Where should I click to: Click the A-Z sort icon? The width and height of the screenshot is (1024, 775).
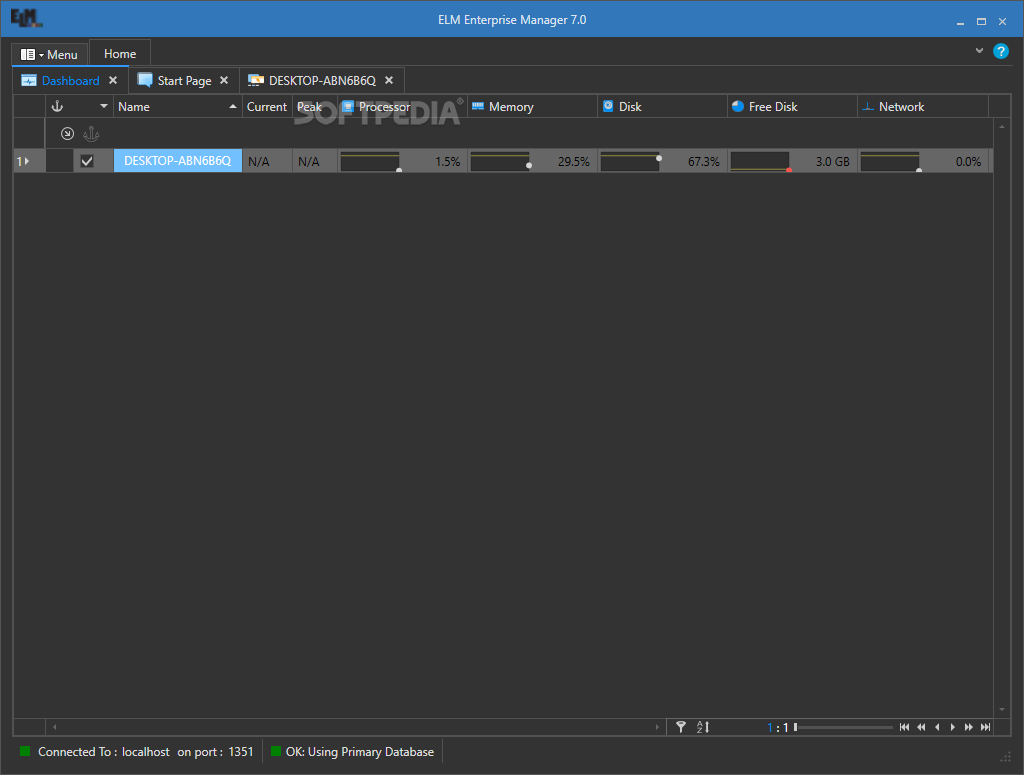tap(703, 727)
